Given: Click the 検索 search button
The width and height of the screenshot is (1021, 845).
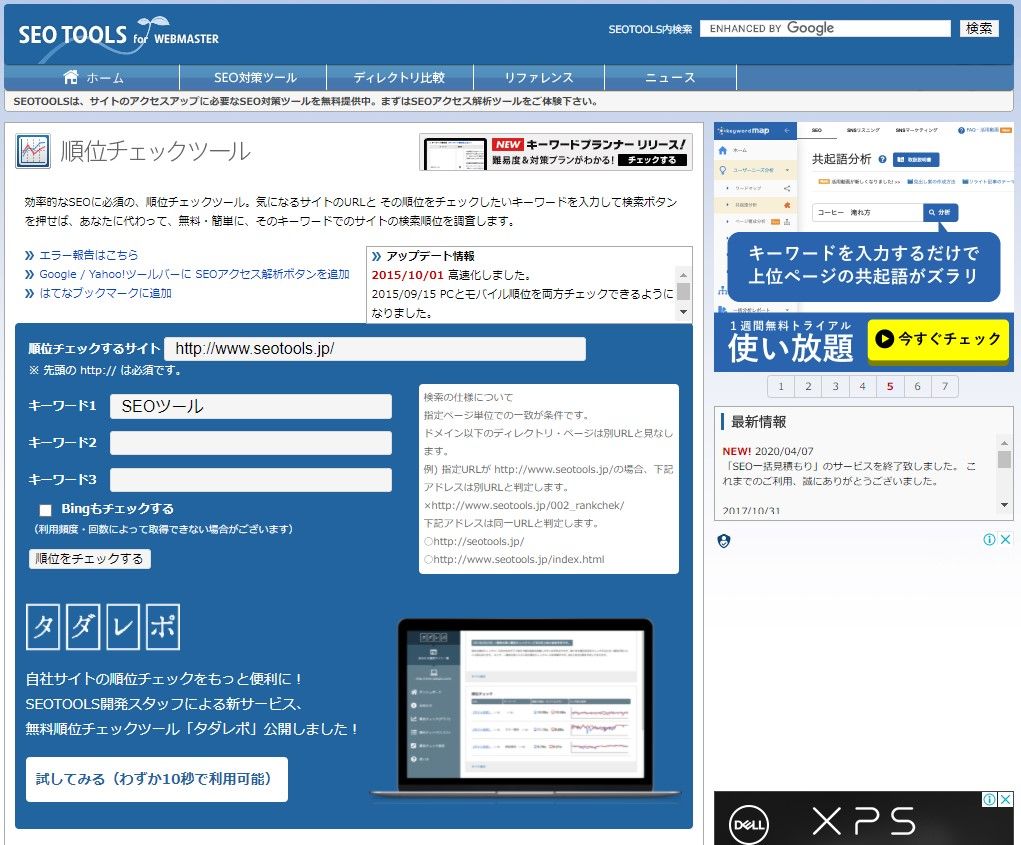Looking at the screenshot, I should coord(978,28).
